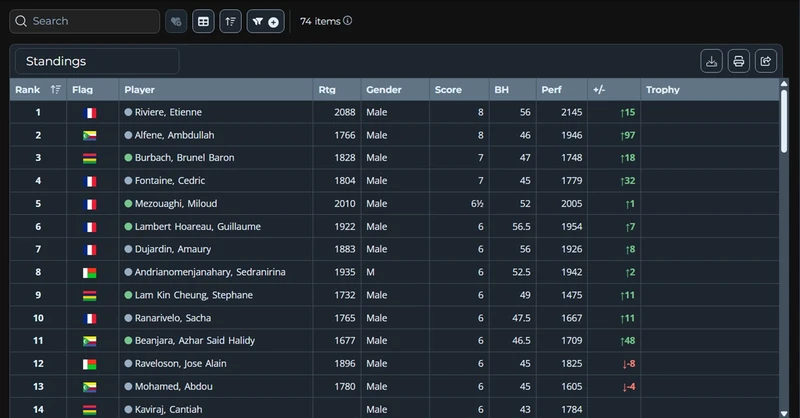The width and height of the screenshot is (800, 418).
Task: Click the search magnifier icon
Action: (x=21, y=21)
